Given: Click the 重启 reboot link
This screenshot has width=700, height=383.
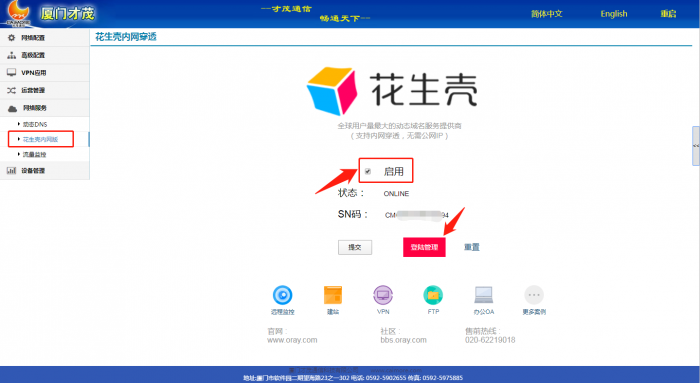Looking at the screenshot, I should click(668, 14).
